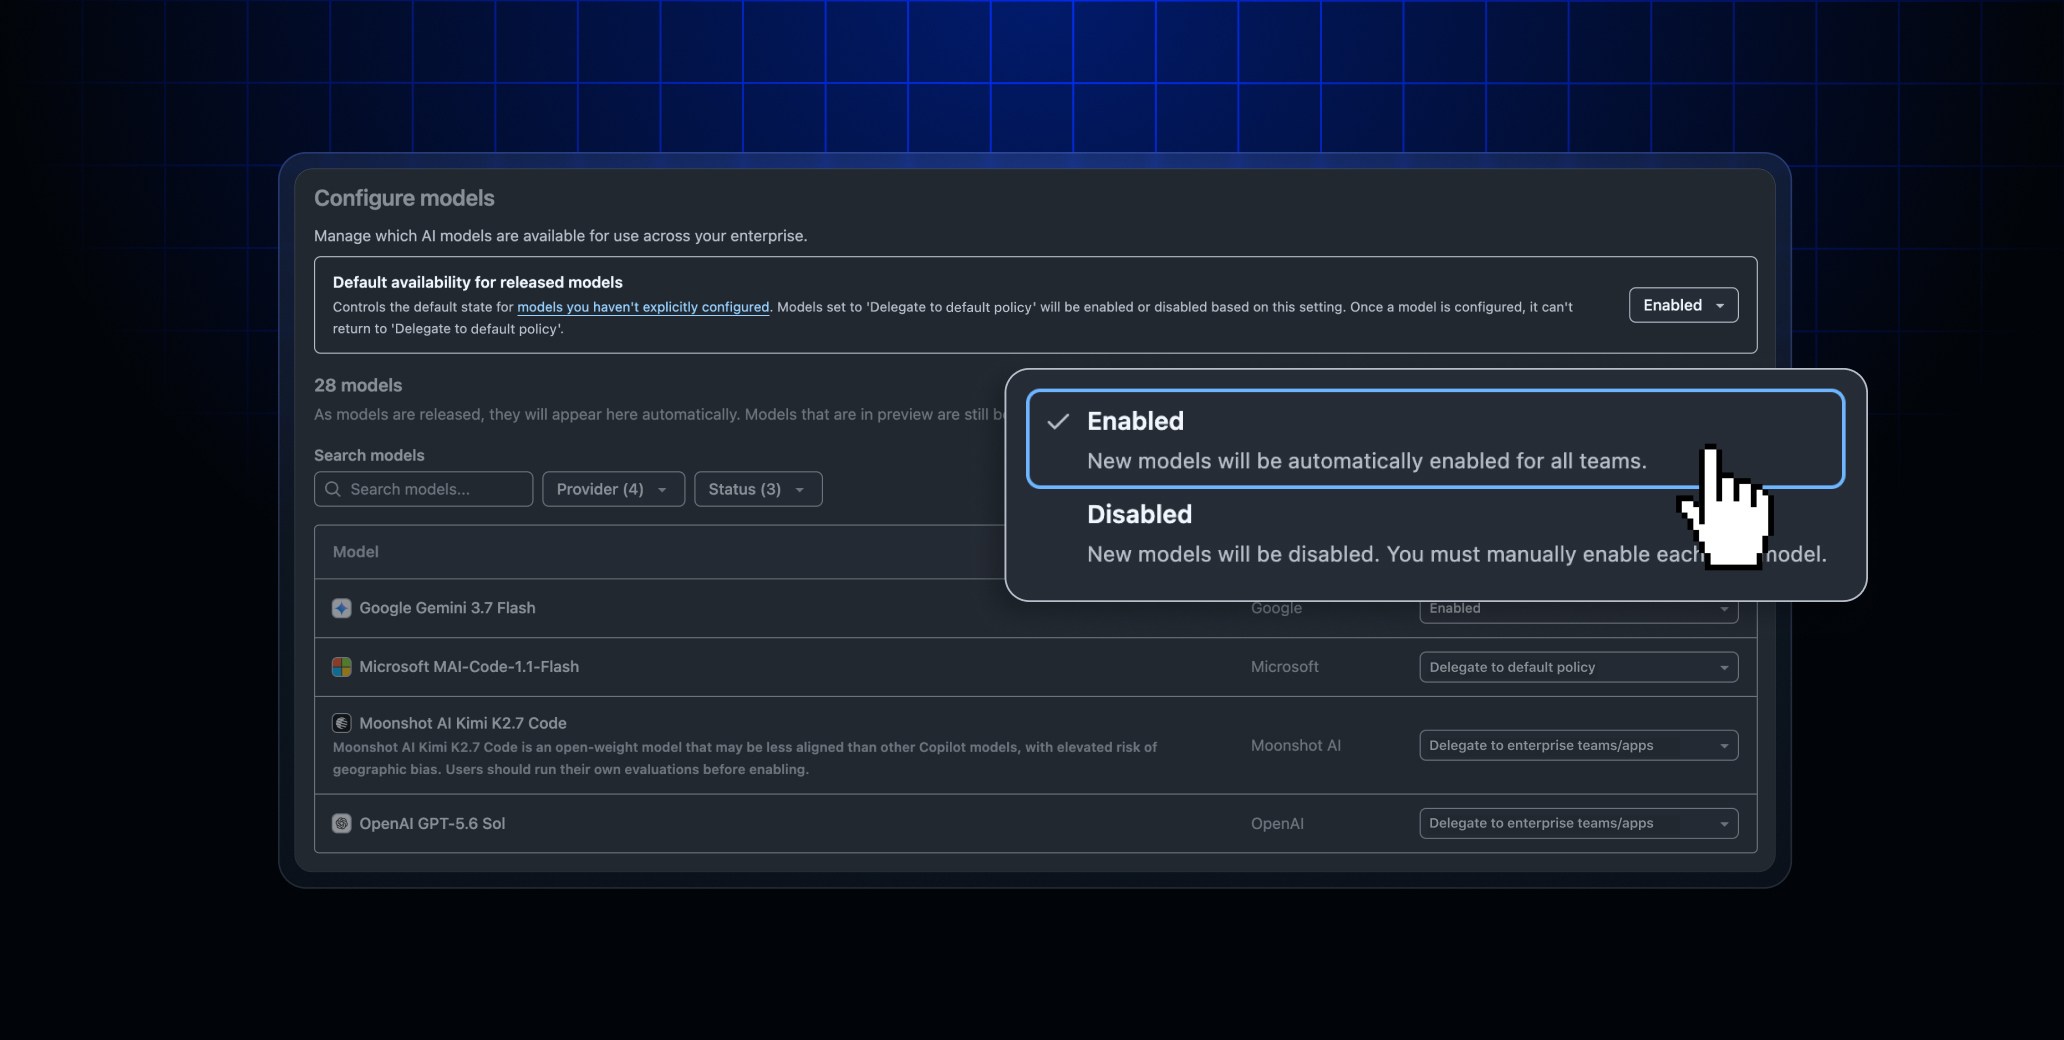Click the Model column header
Viewport: 2064px width, 1040px height.
tap(355, 552)
